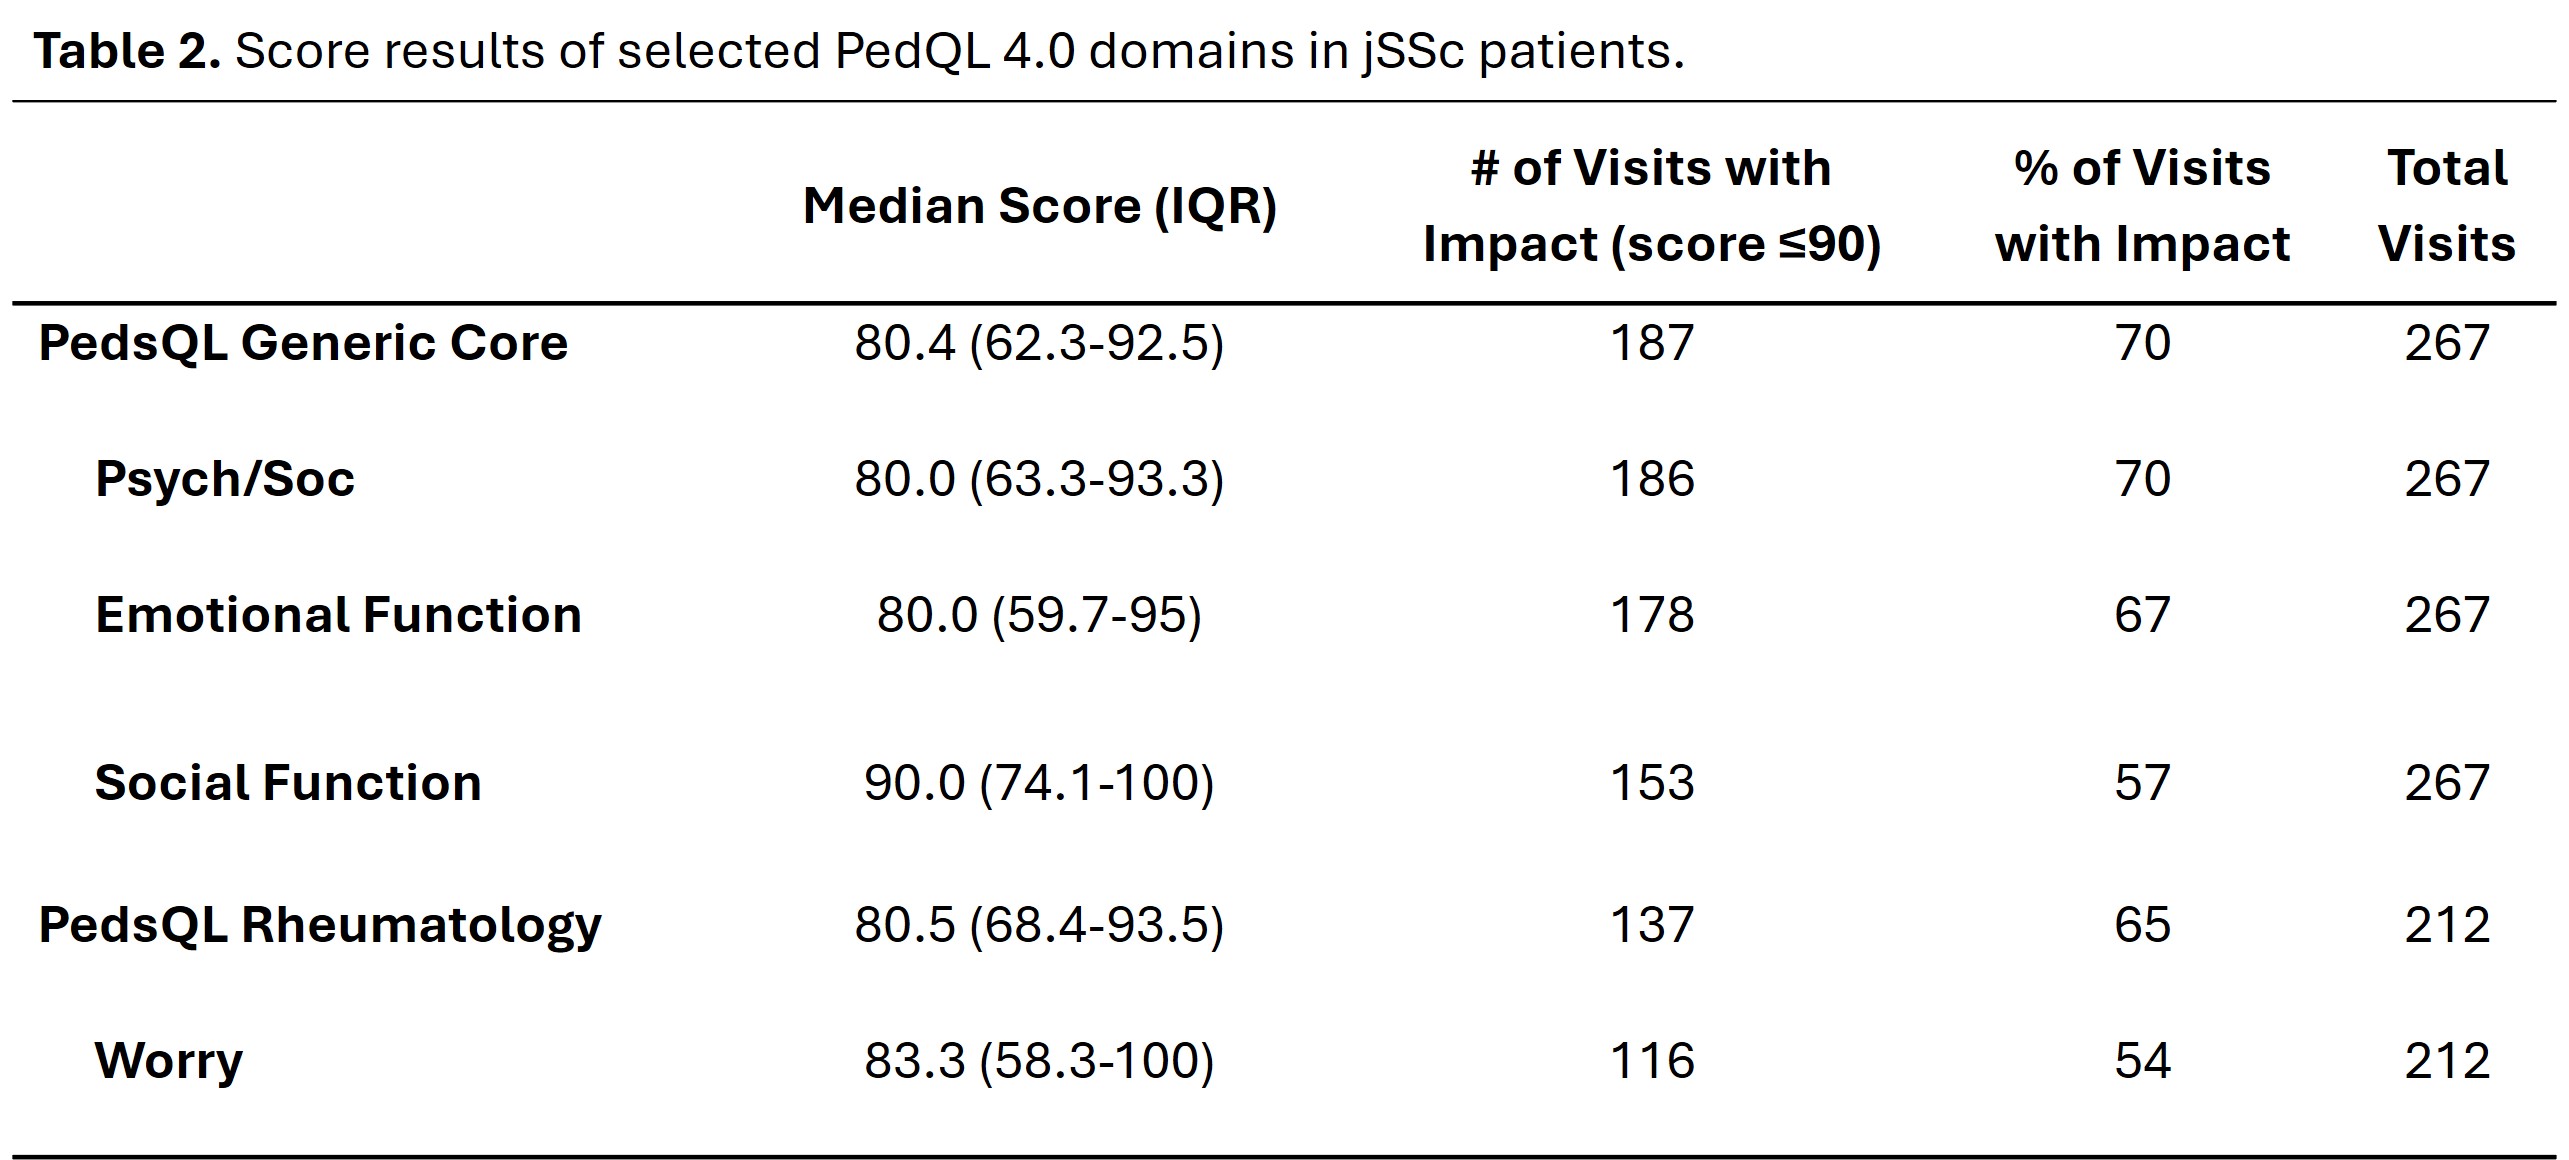
Task: Select the 80.0 (63.3-93.3) median cell
Action: tap(1039, 479)
